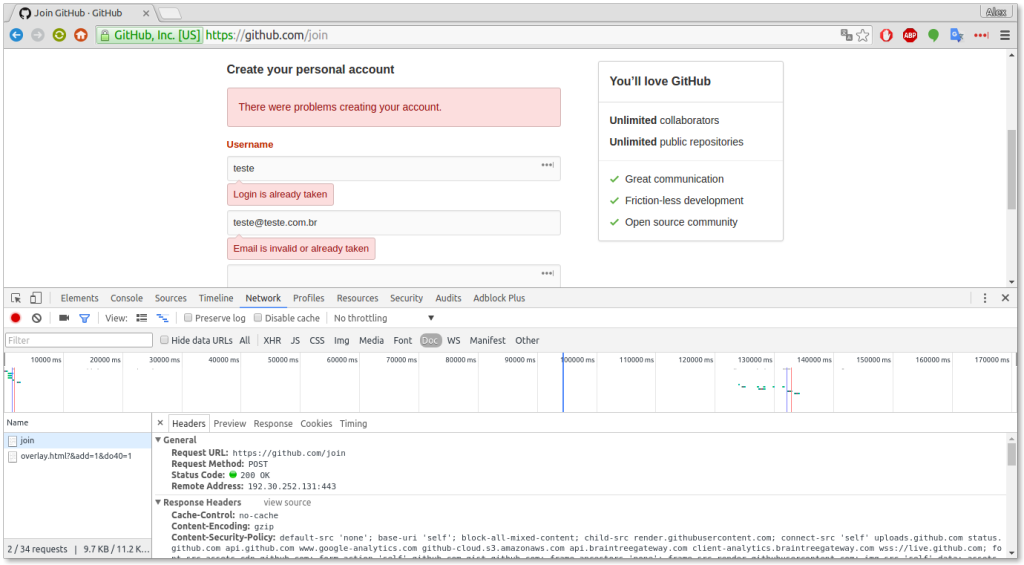Click the Username input containing teste
The image size is (1024, 565).
(394, 169)
